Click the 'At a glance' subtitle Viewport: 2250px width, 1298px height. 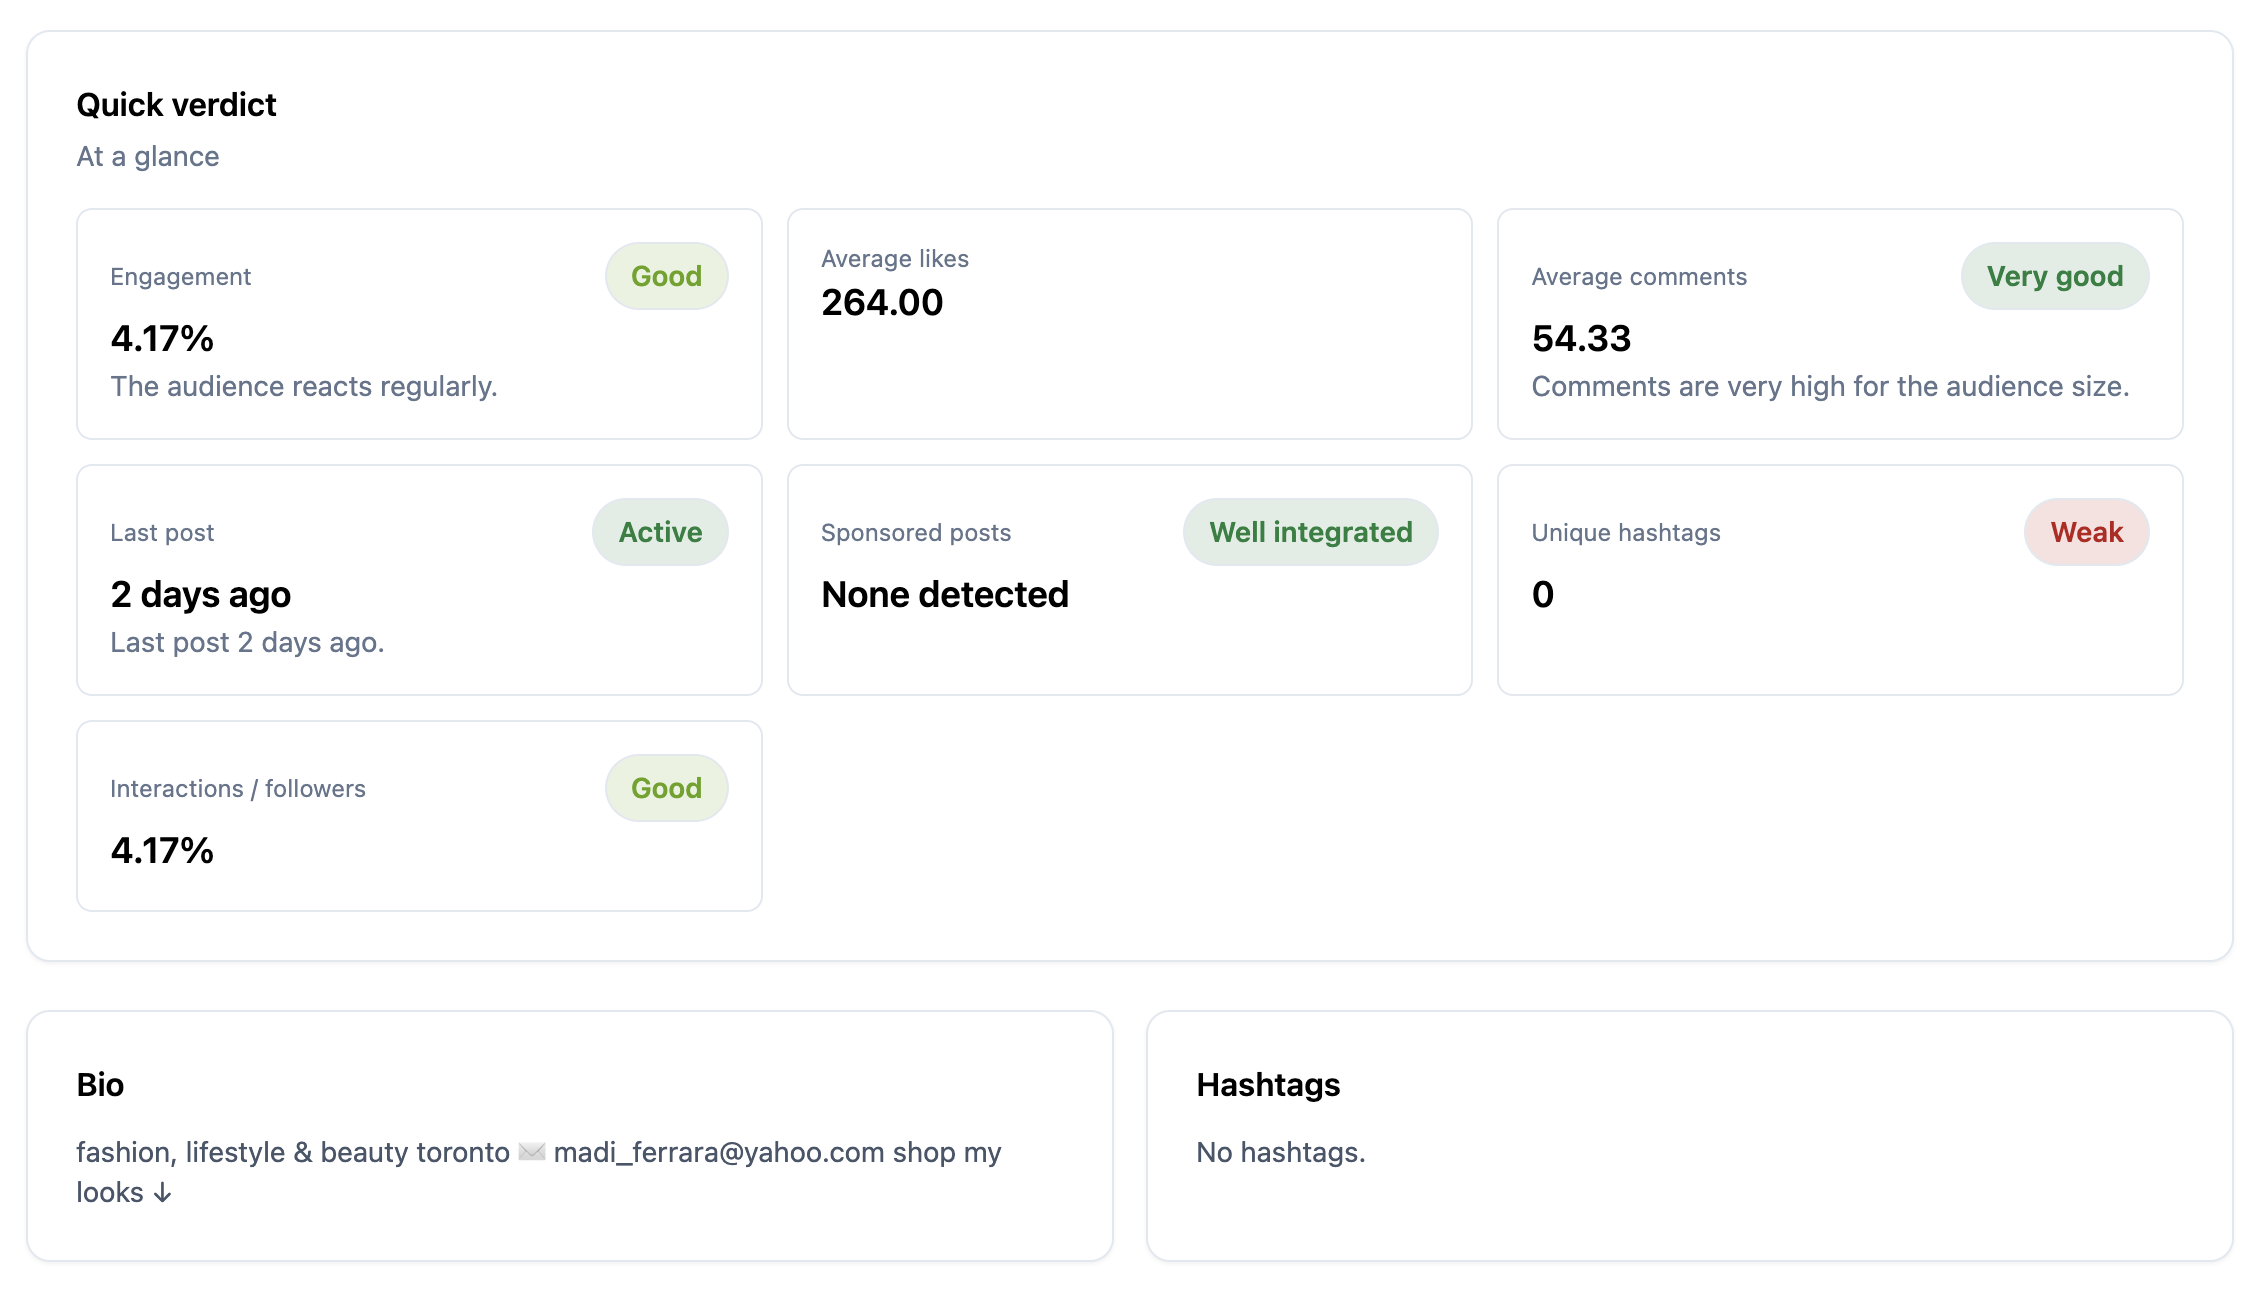[148, 157]
